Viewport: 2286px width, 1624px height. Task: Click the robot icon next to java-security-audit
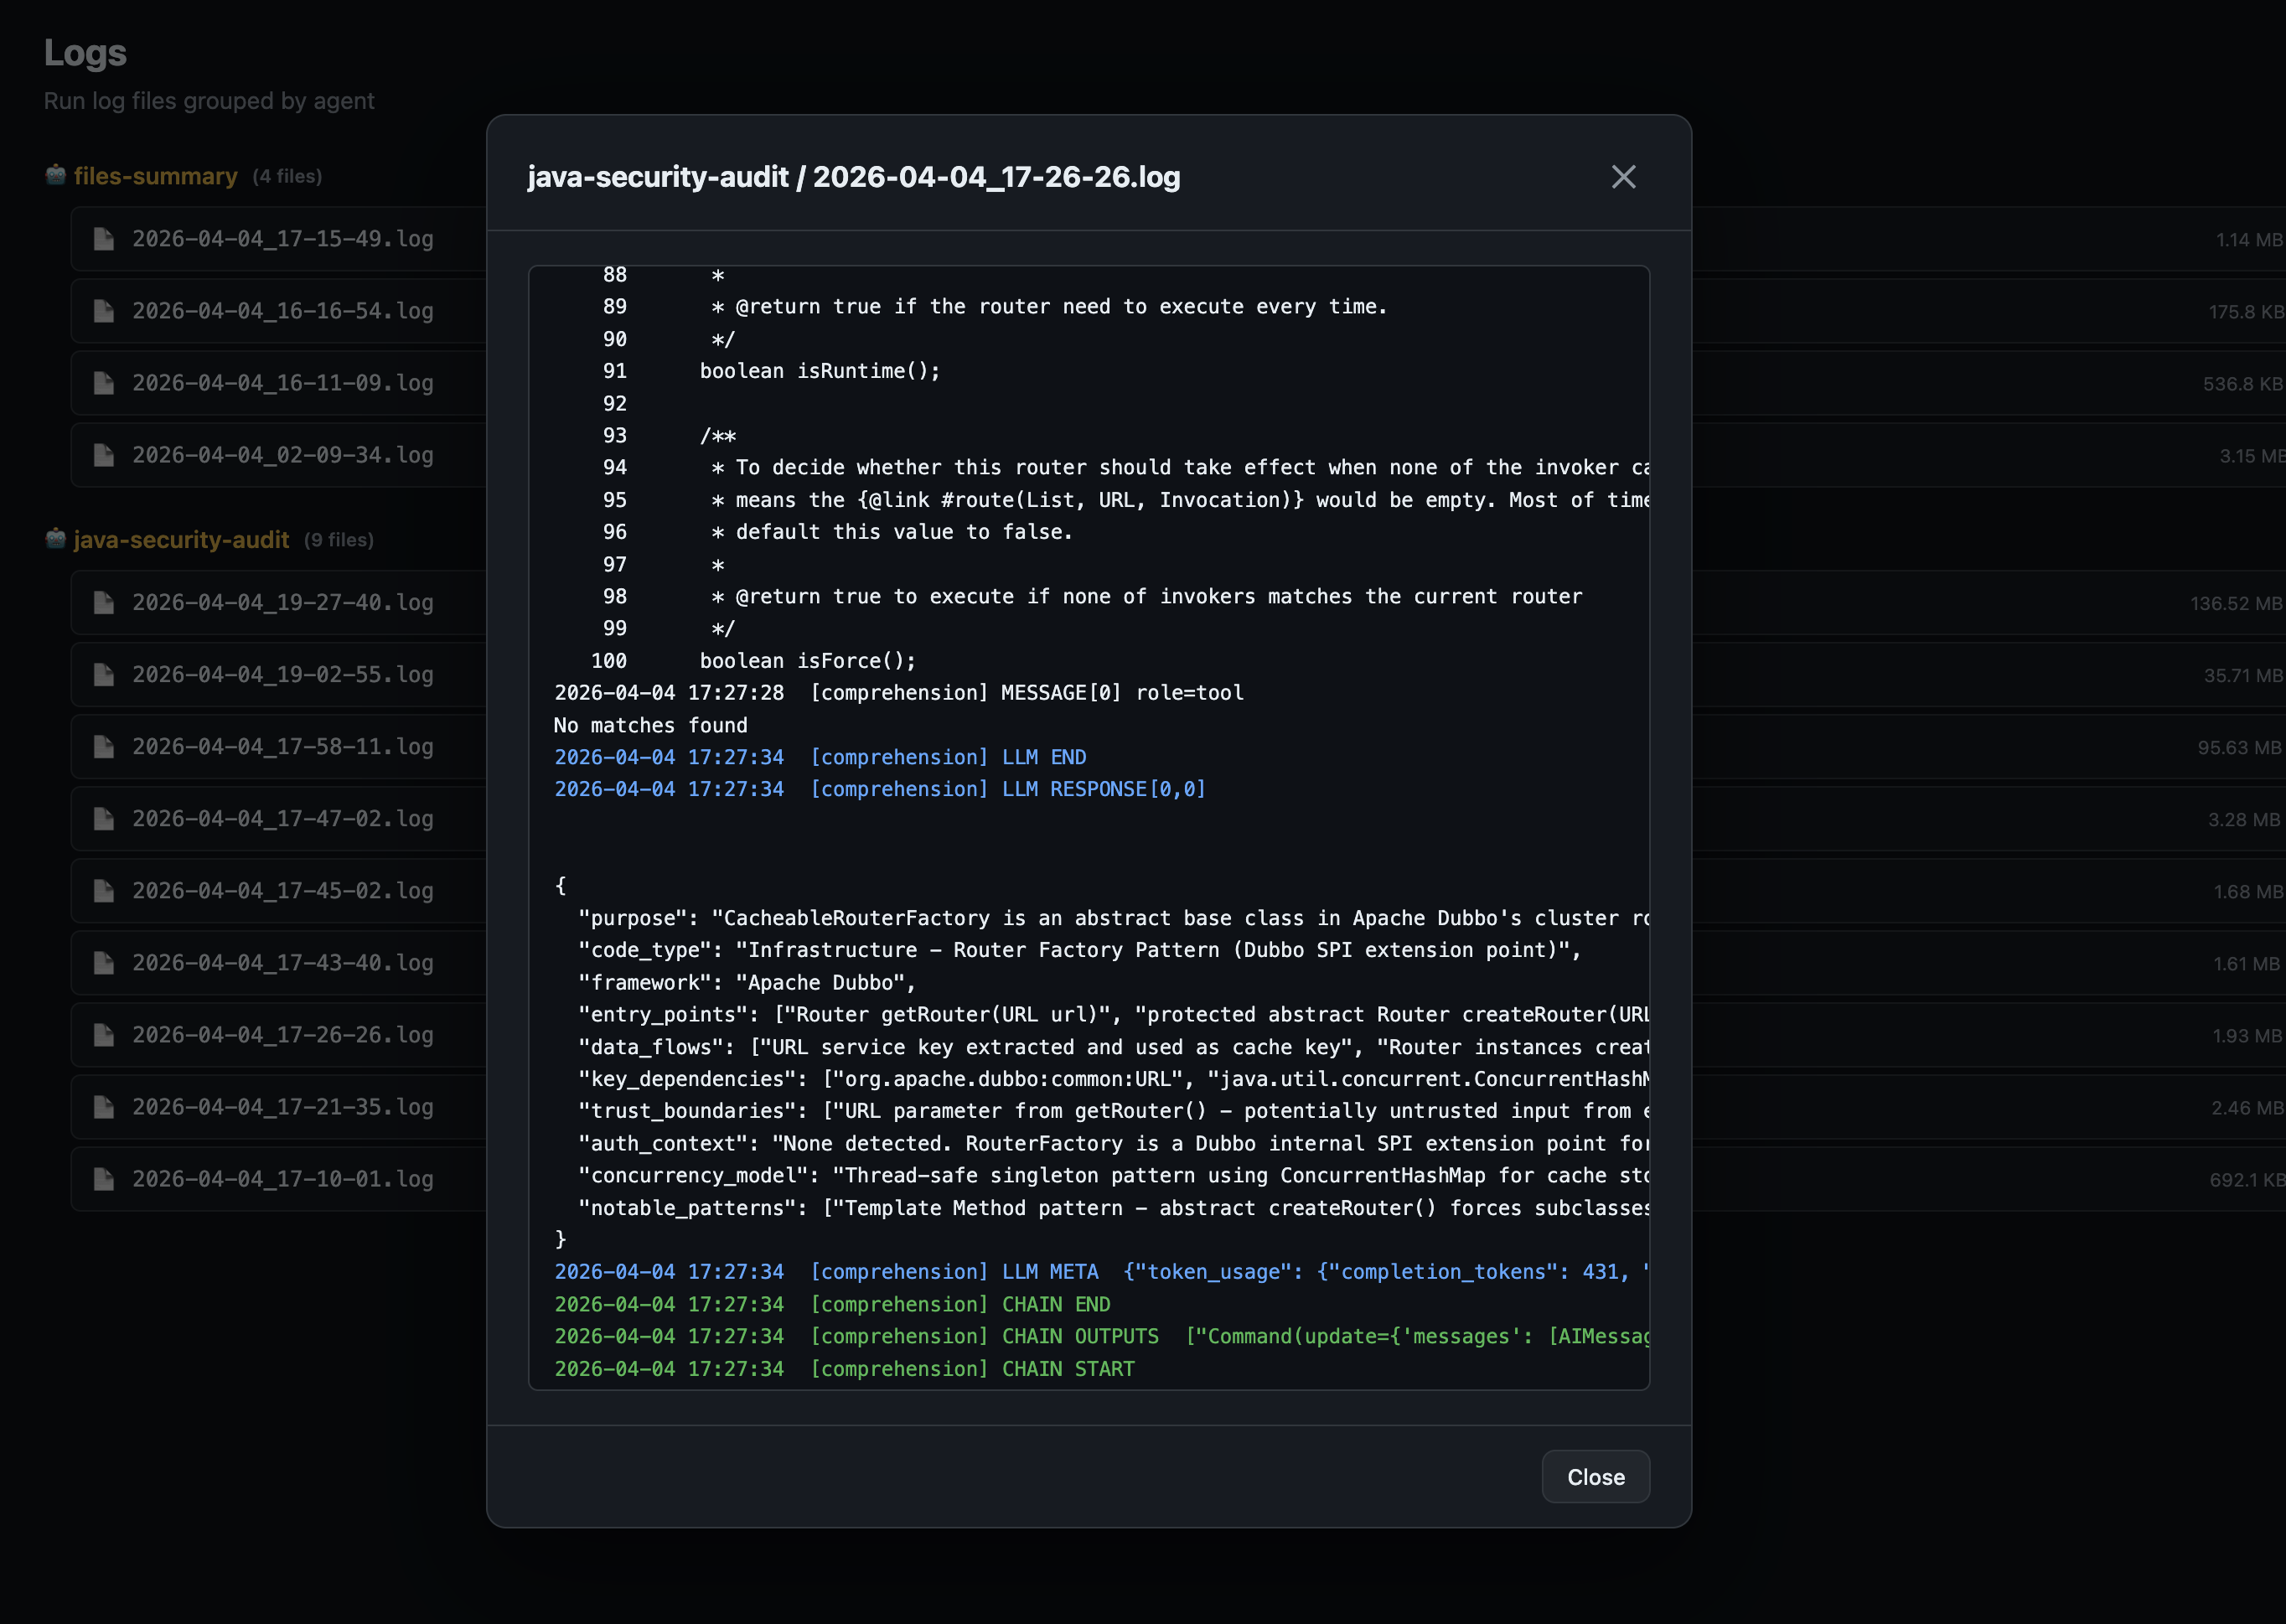pyautogui.click(x=57, y=539)
